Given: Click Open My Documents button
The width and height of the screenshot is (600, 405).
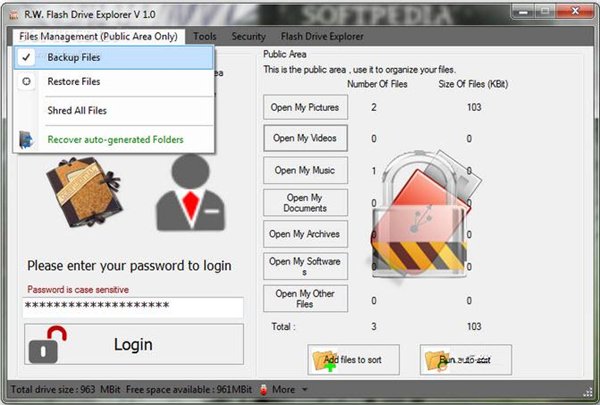Looking at the screenshot, I should (x=305, y=202).
